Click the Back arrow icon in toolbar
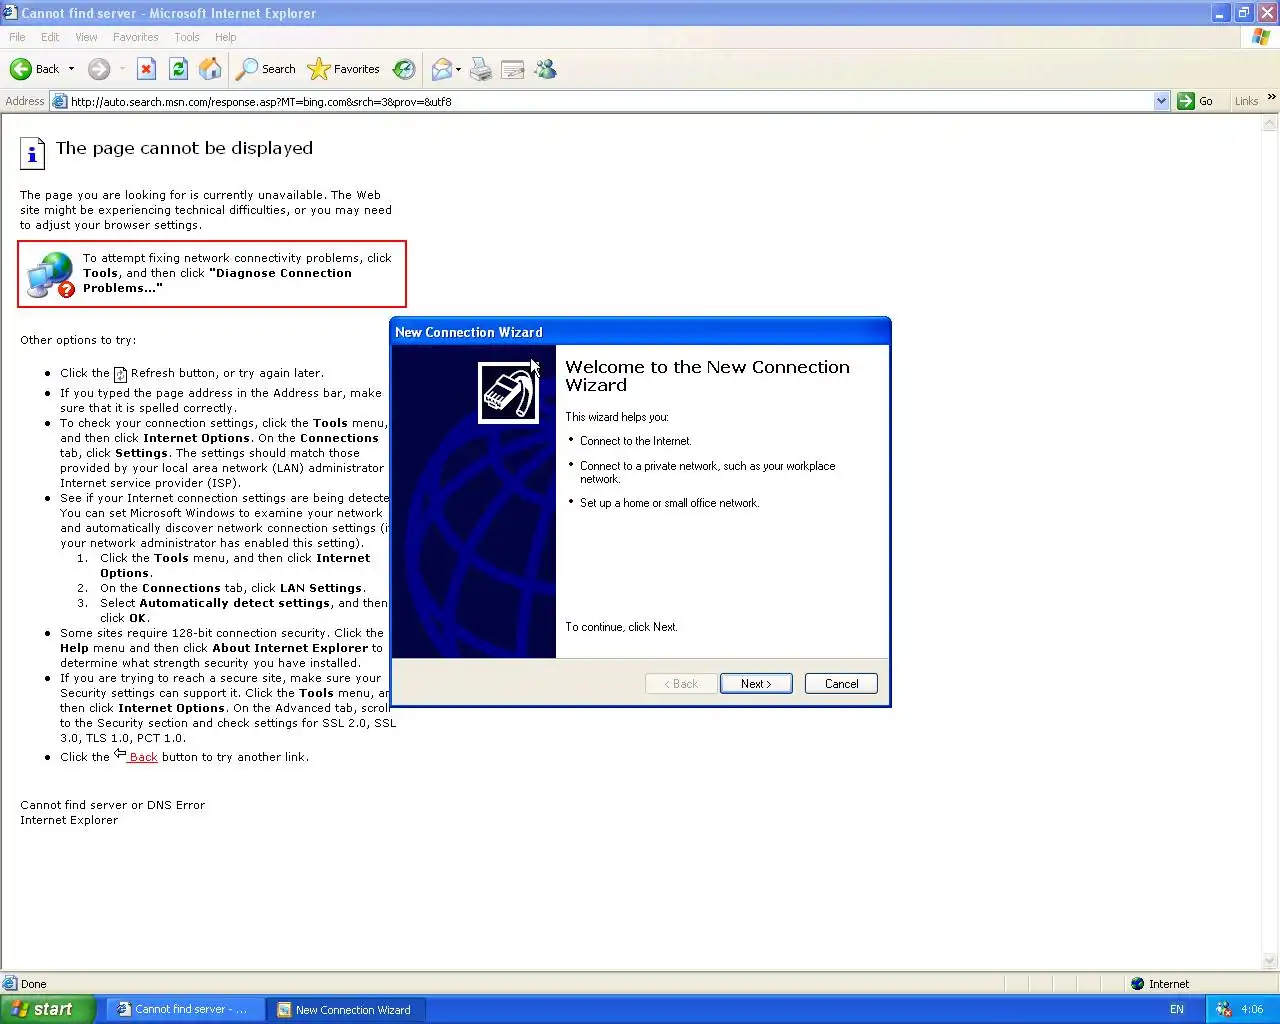This screenshot has height=1024, width=1280. tap(21, 69)
